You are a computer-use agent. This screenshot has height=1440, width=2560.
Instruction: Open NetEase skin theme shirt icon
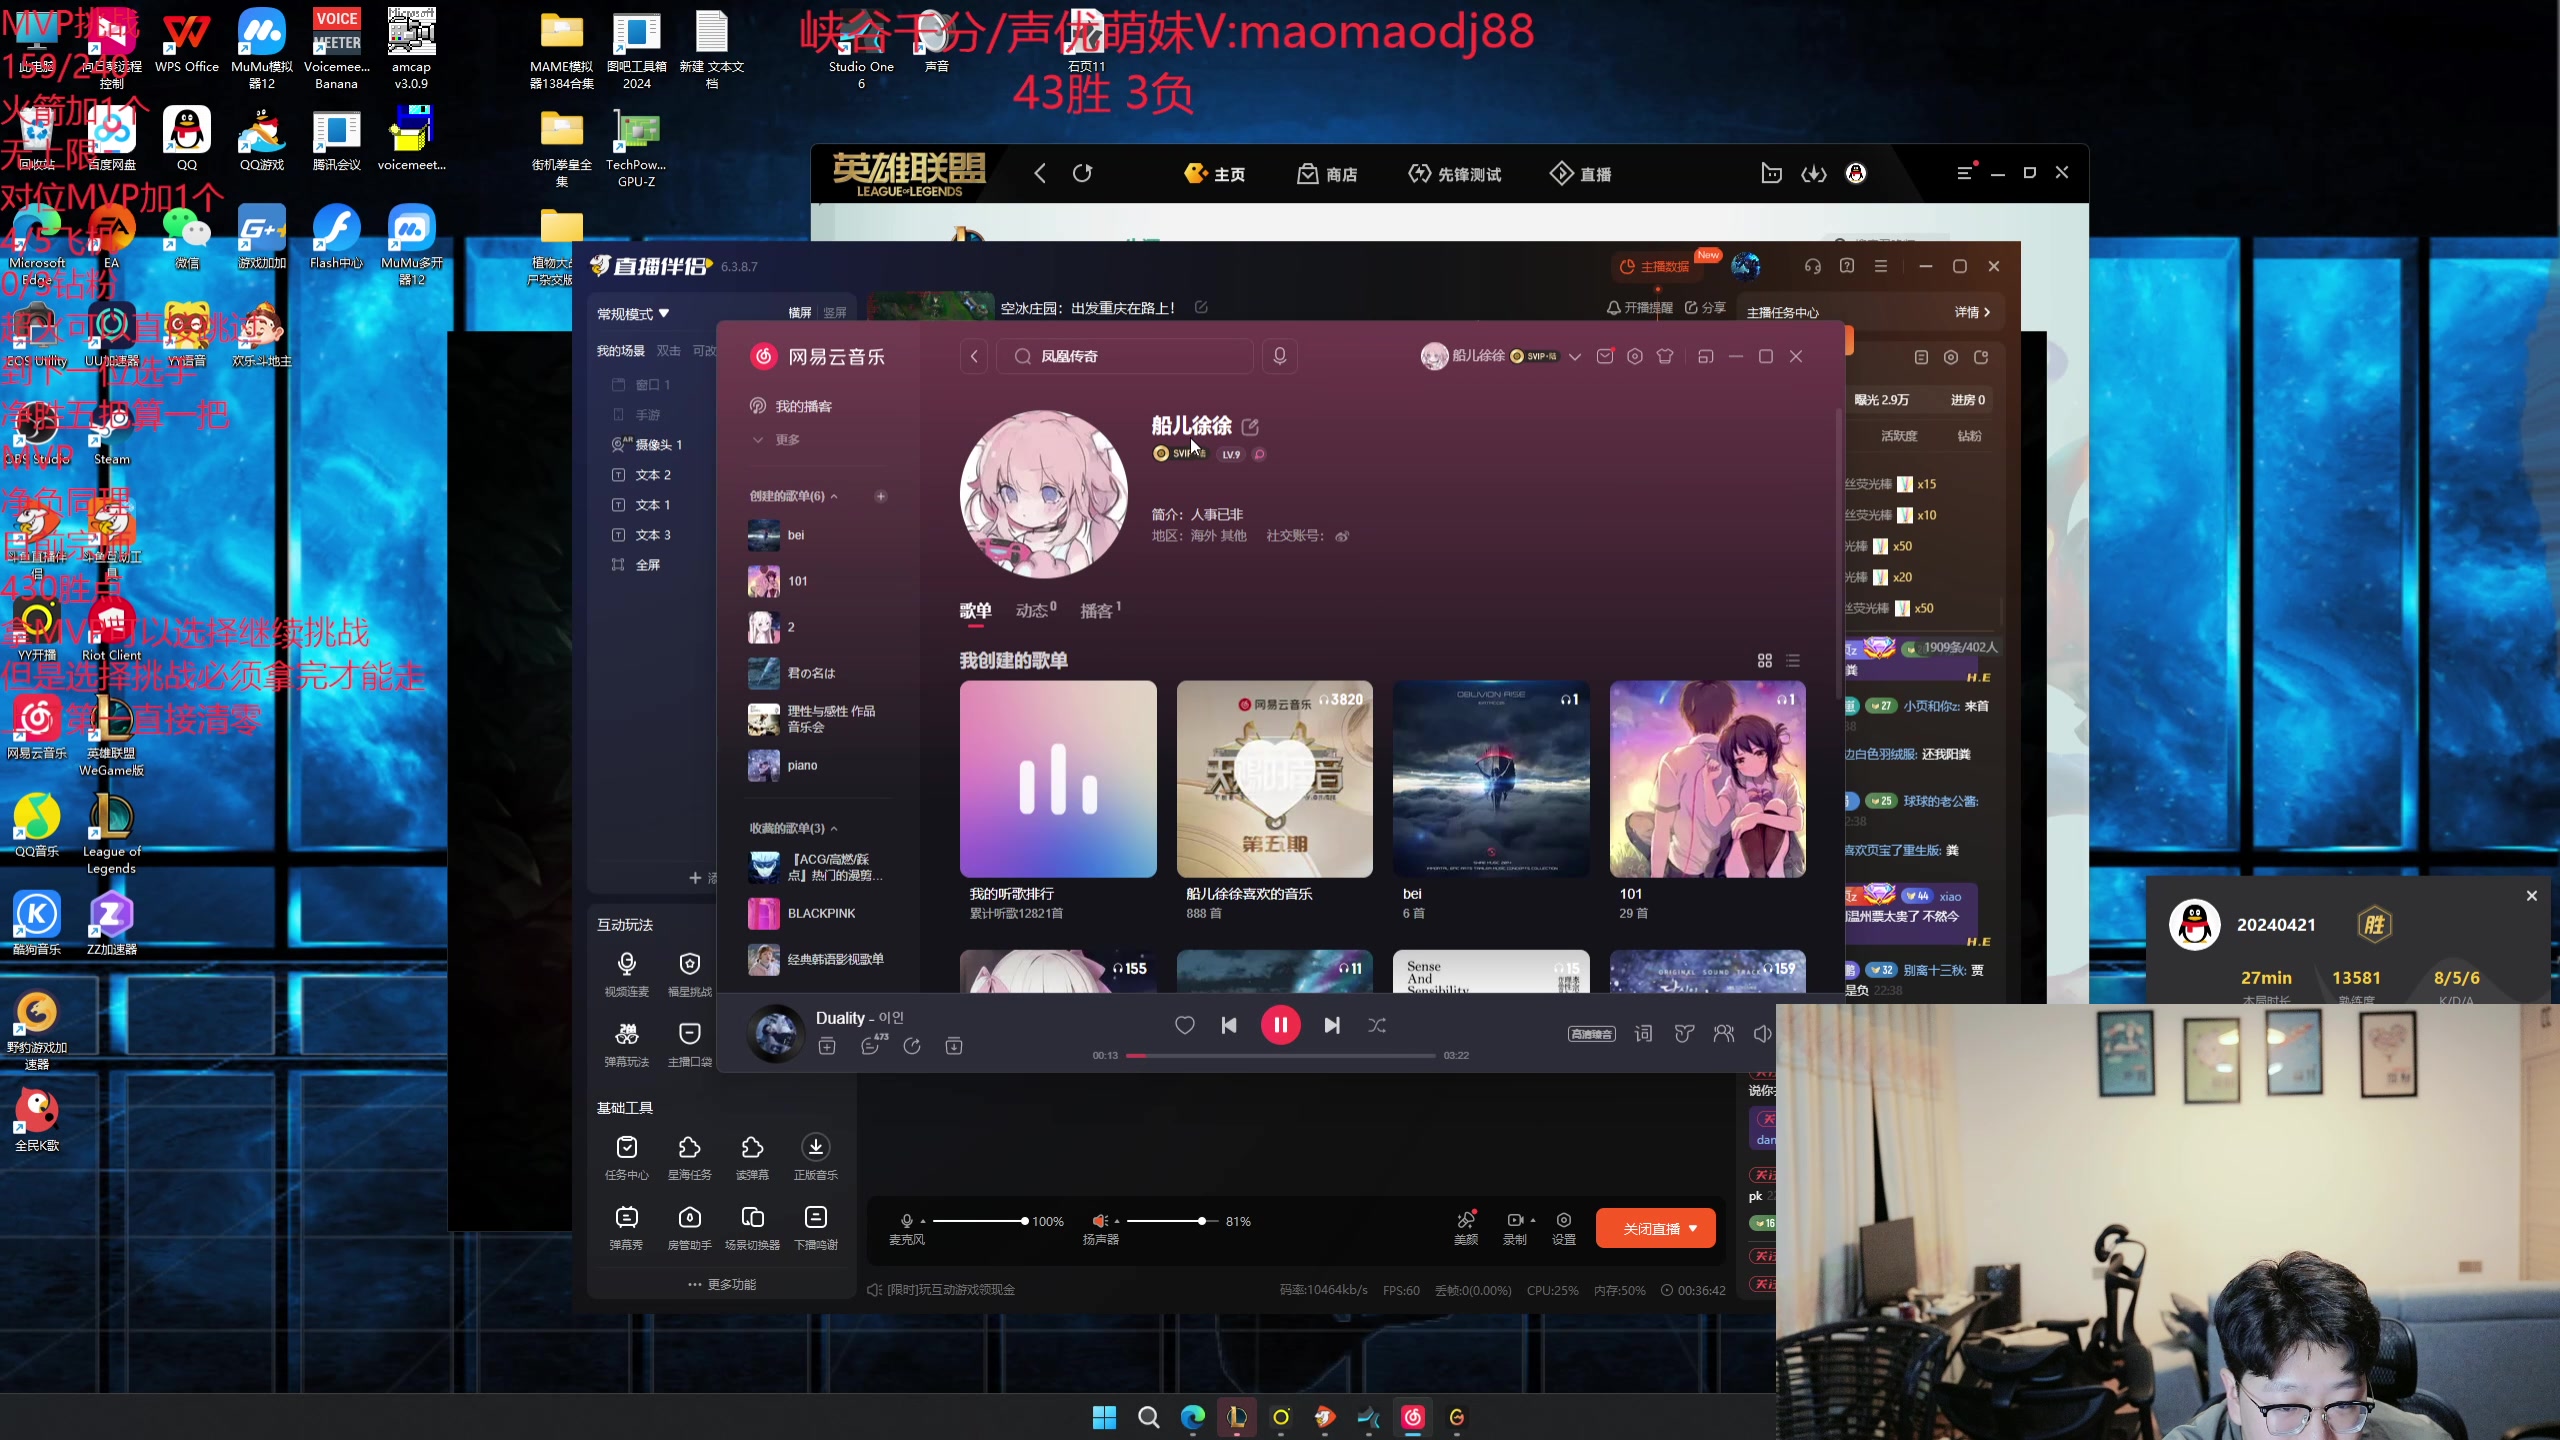1665,356
